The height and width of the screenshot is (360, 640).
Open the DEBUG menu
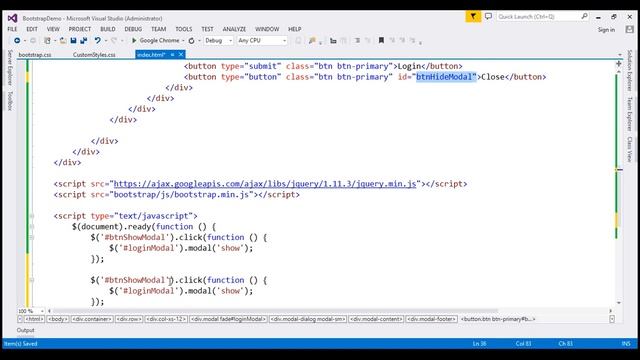(x=133, y=29)
